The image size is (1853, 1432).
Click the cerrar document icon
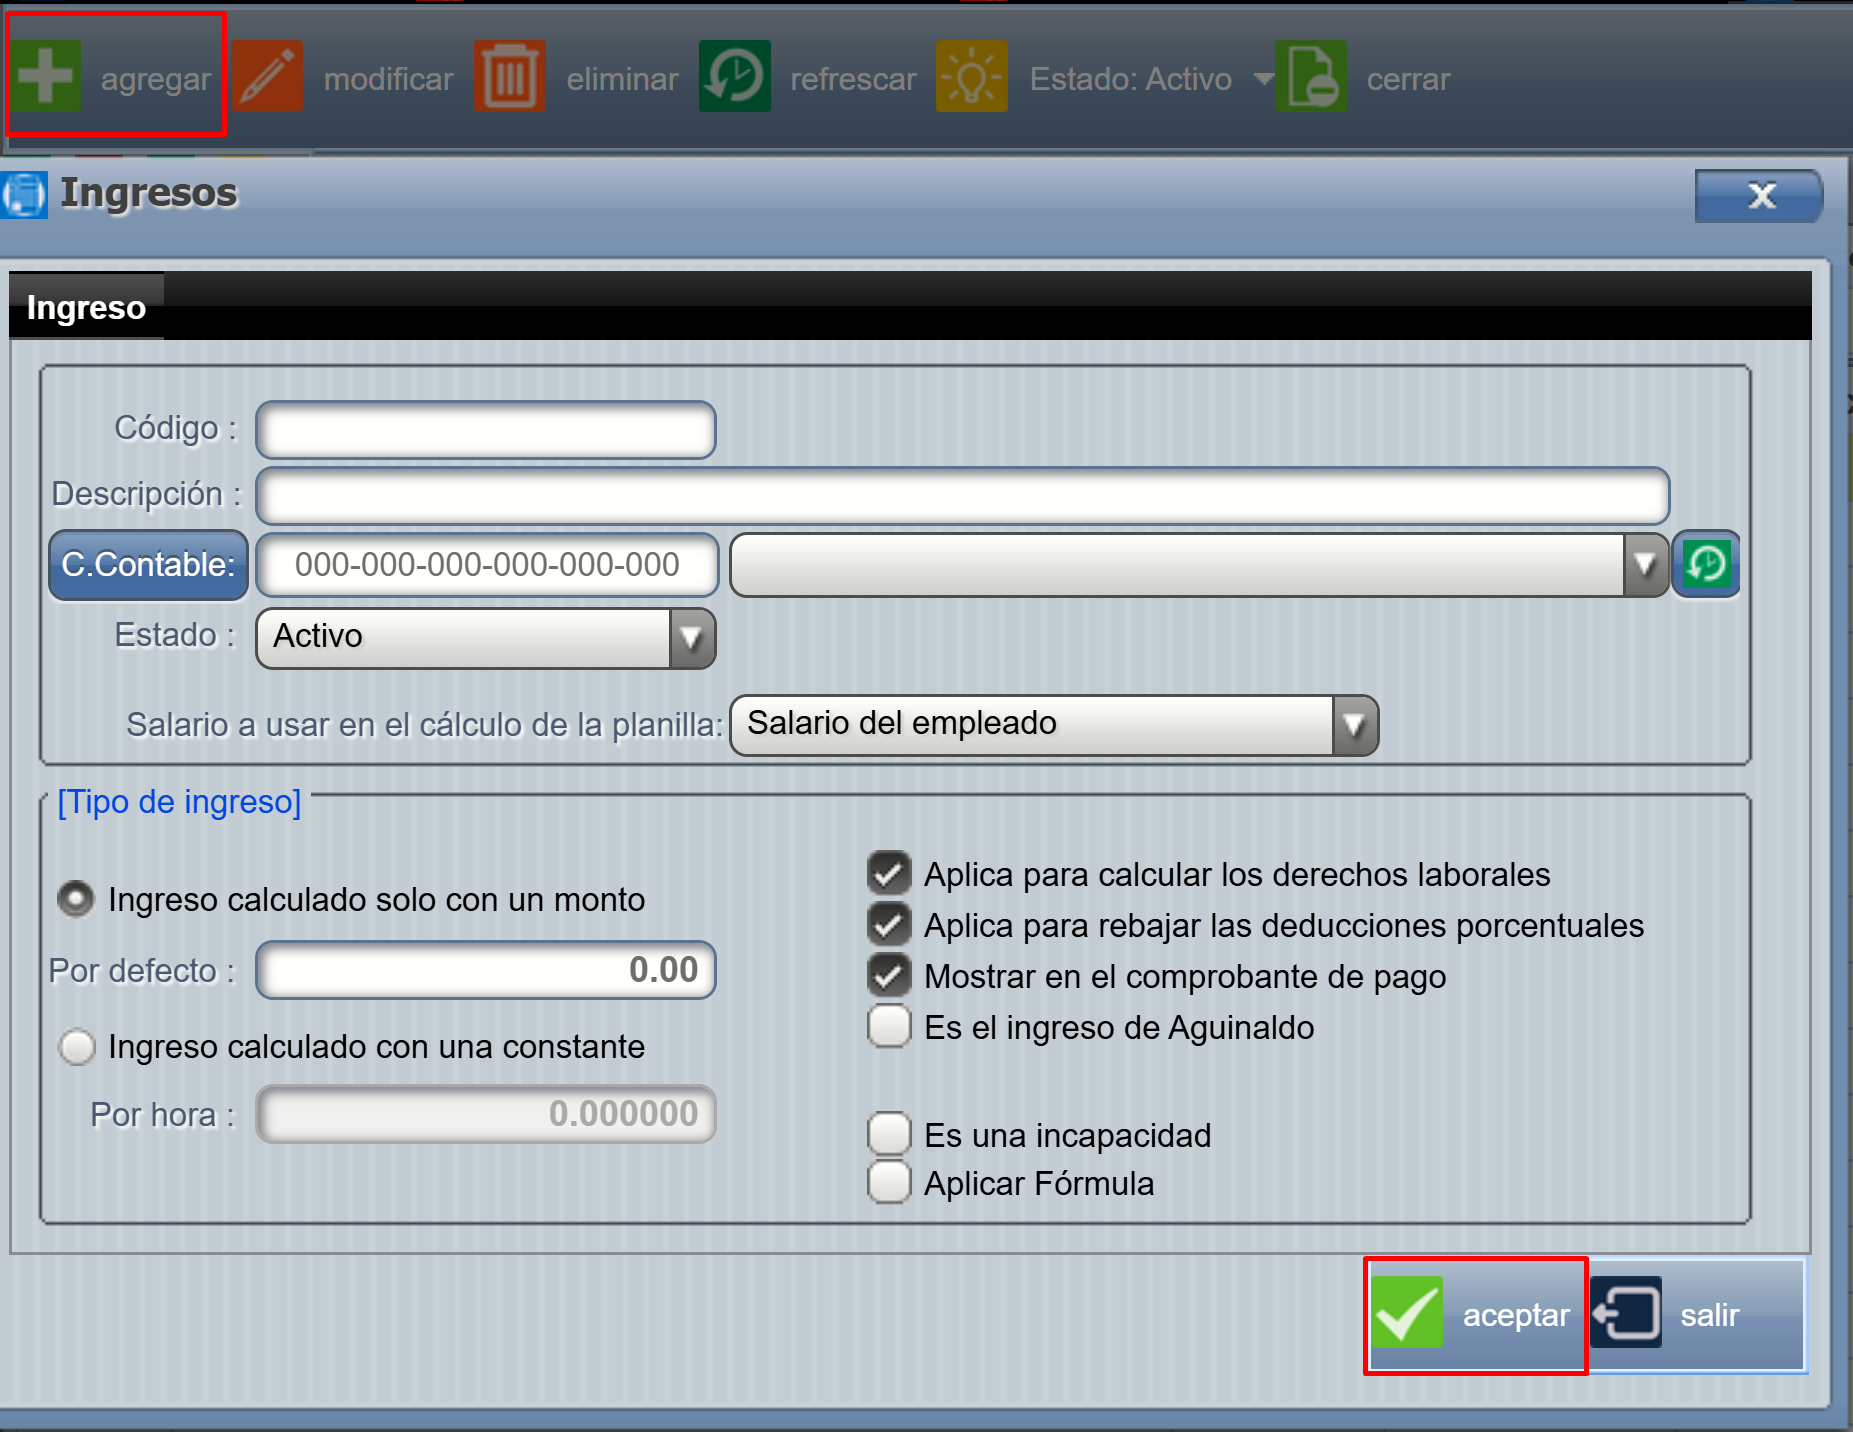click(1311, 76)
